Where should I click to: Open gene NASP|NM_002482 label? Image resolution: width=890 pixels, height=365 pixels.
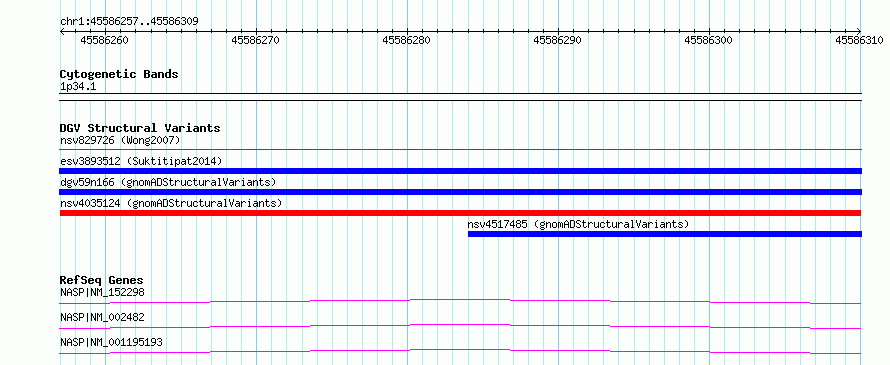tap(102, 317)
